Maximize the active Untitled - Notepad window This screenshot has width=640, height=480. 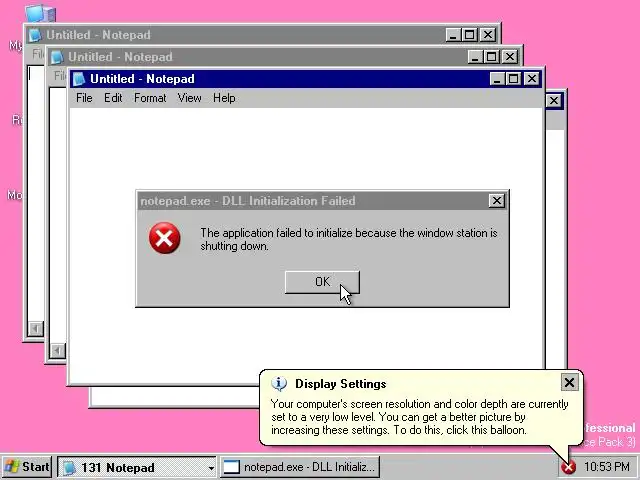pos(513,79)
